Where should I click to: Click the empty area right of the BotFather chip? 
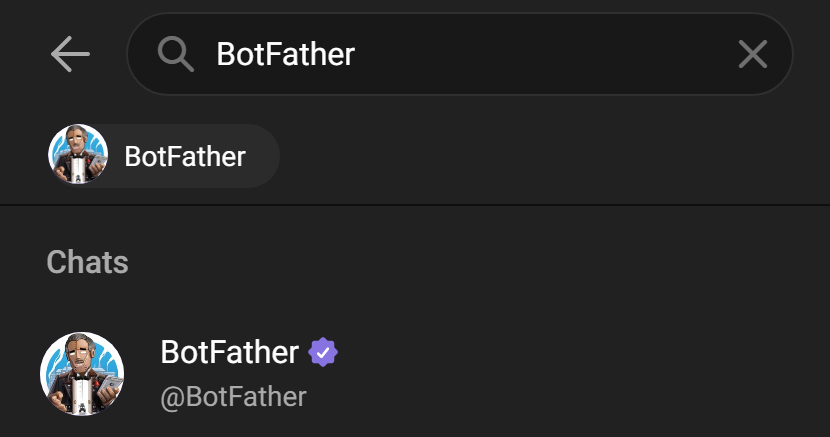(x=550, y=156)
